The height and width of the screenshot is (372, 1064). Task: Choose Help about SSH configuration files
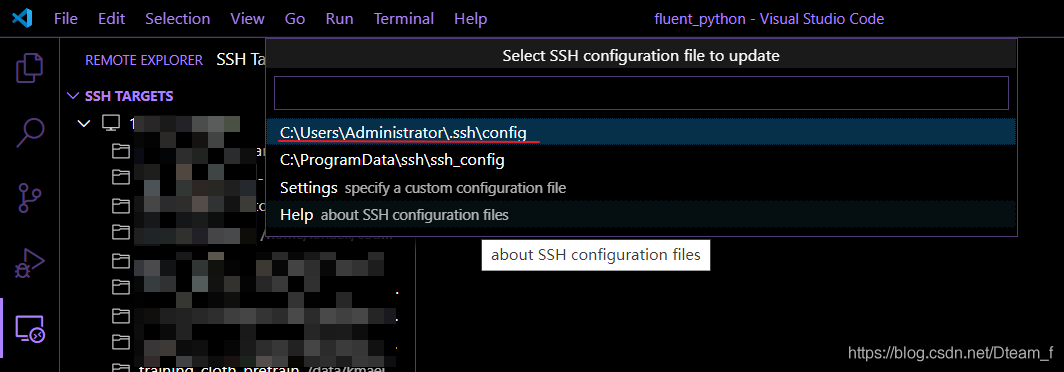(641, 215)
